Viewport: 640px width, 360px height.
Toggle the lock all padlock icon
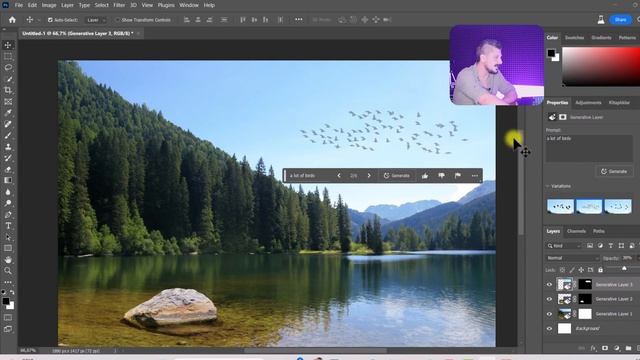[600, 270]
